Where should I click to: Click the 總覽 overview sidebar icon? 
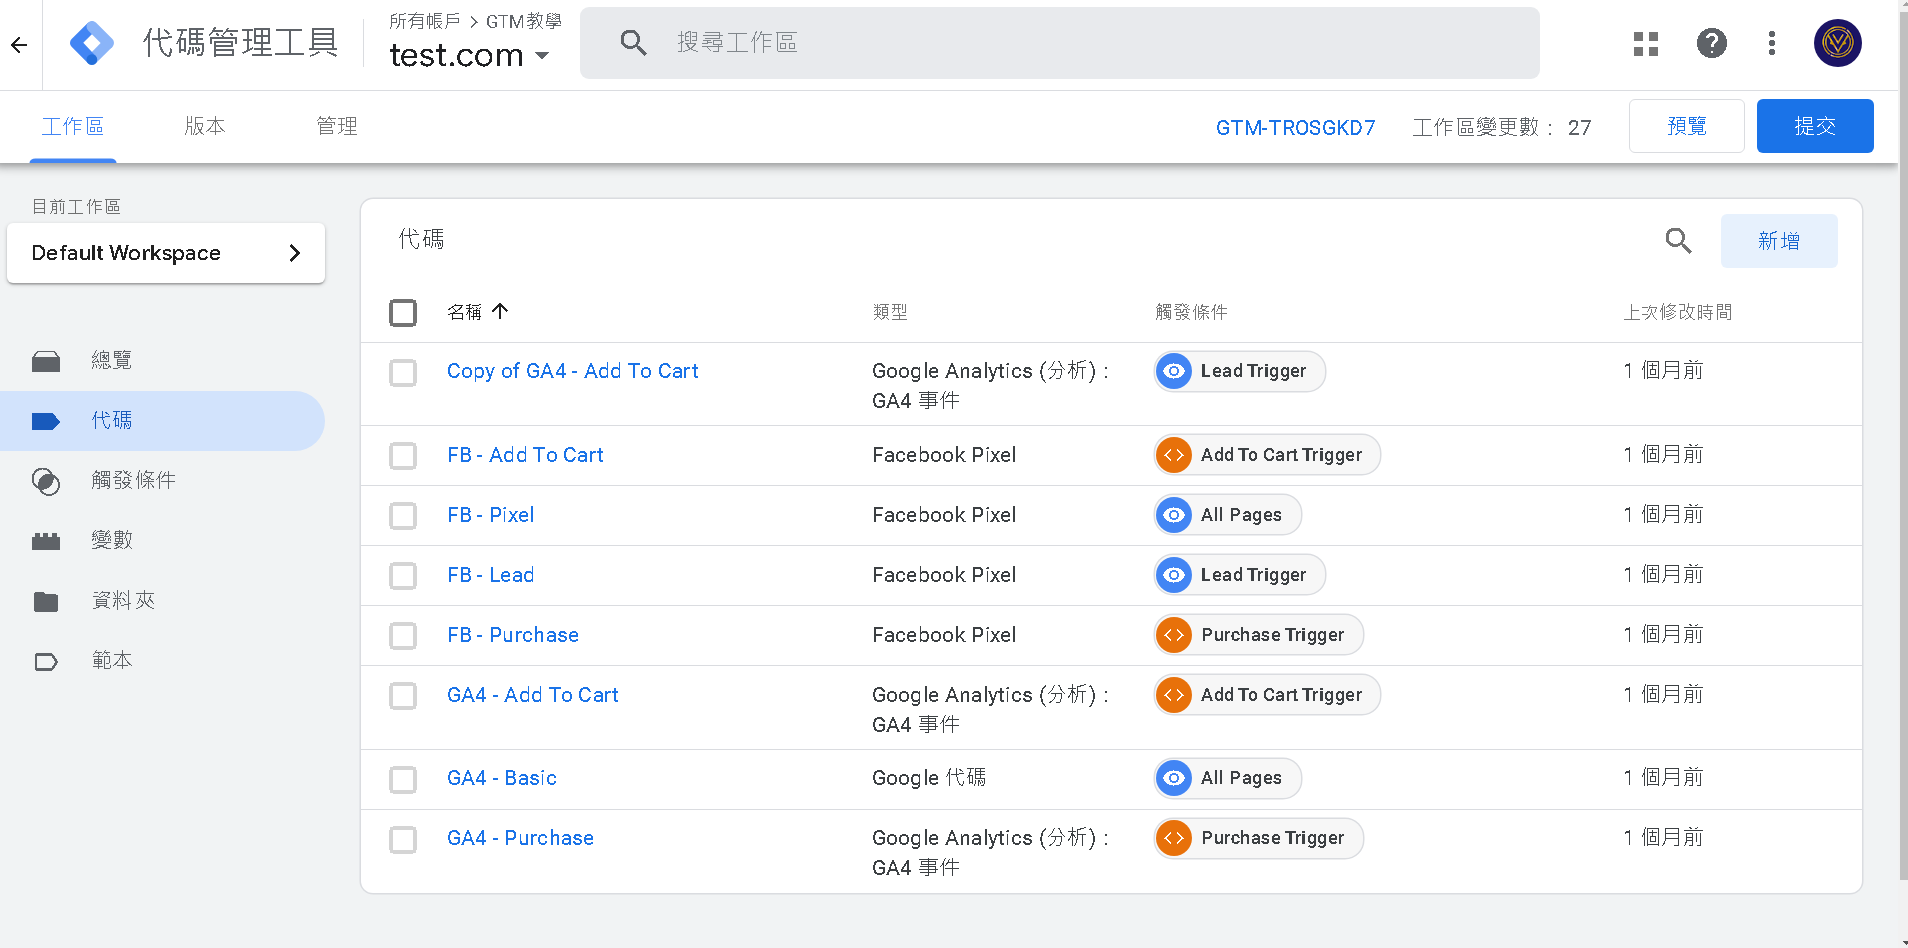click(46, 361)
